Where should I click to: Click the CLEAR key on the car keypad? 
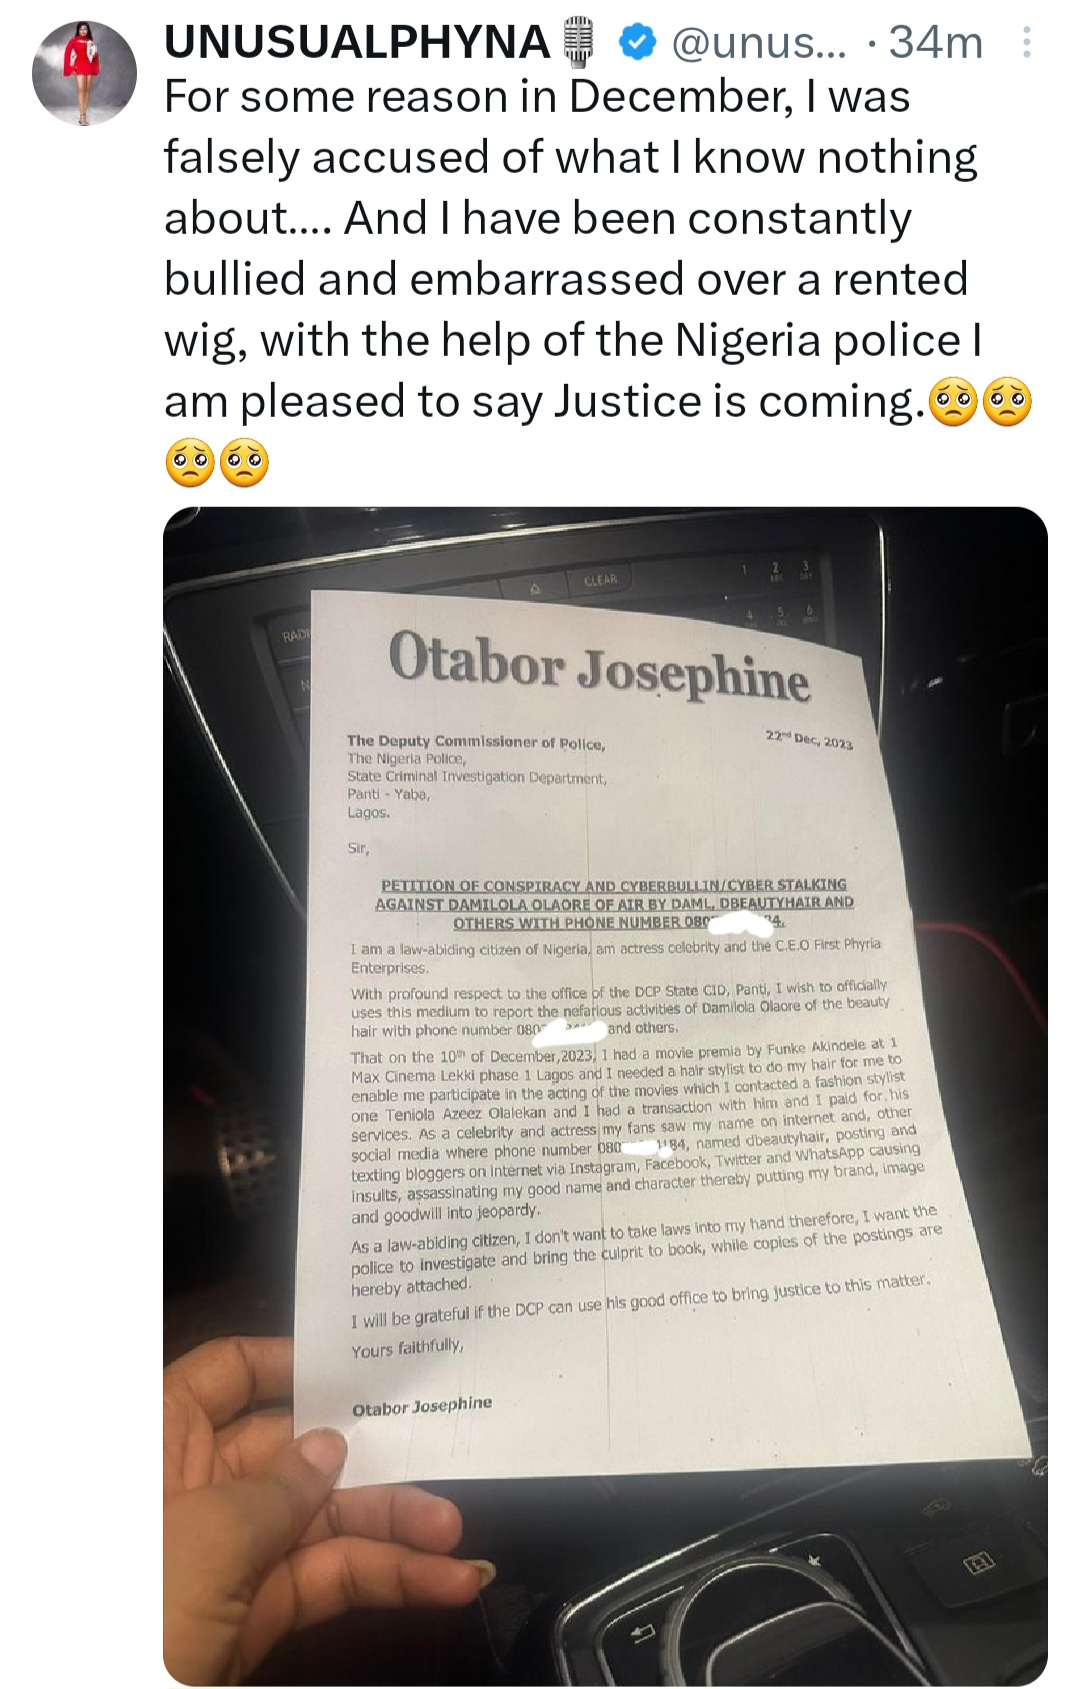pos(600,580)
